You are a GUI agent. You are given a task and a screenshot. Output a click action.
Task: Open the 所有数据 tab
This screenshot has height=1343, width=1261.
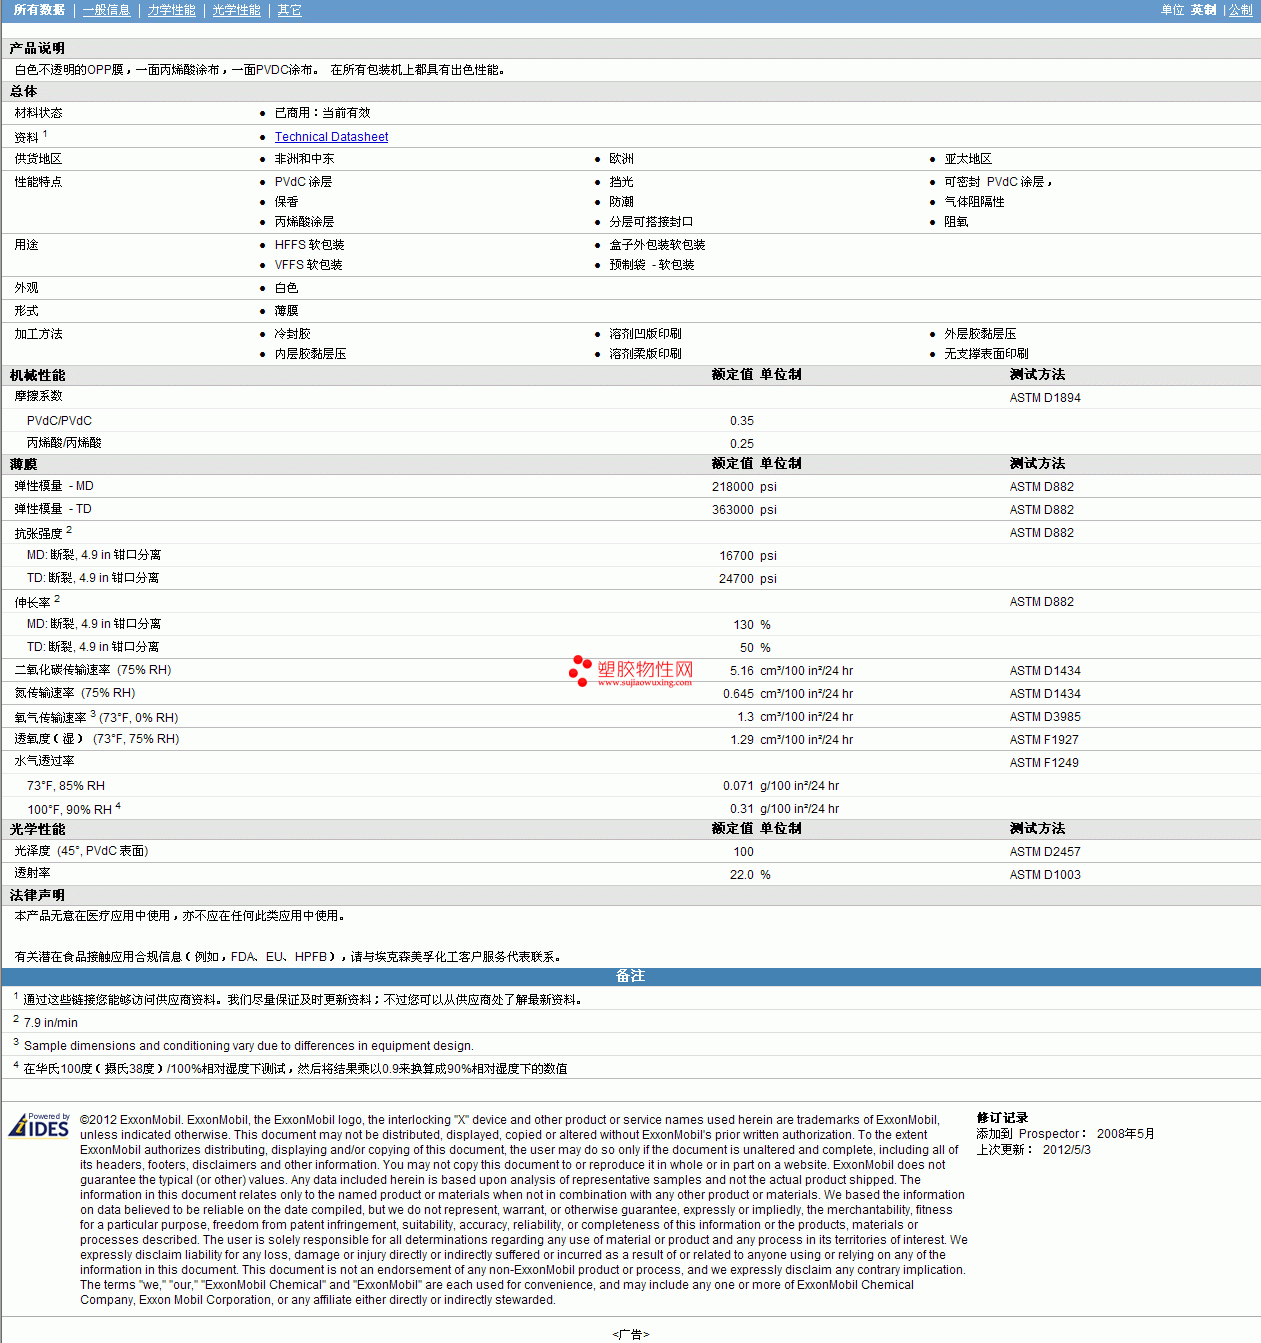tap(39, 10)
